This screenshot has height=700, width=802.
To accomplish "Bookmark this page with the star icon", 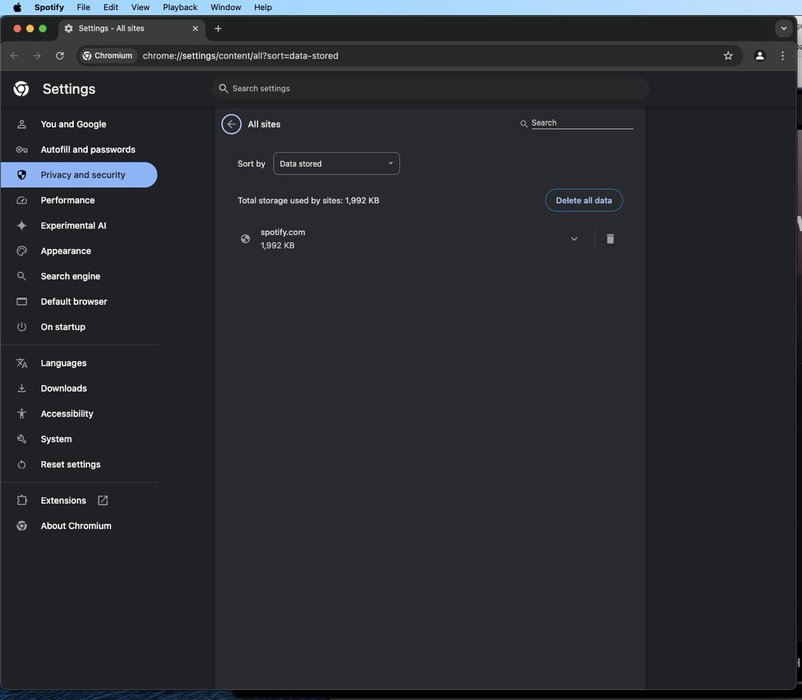I will click(728, 56).
